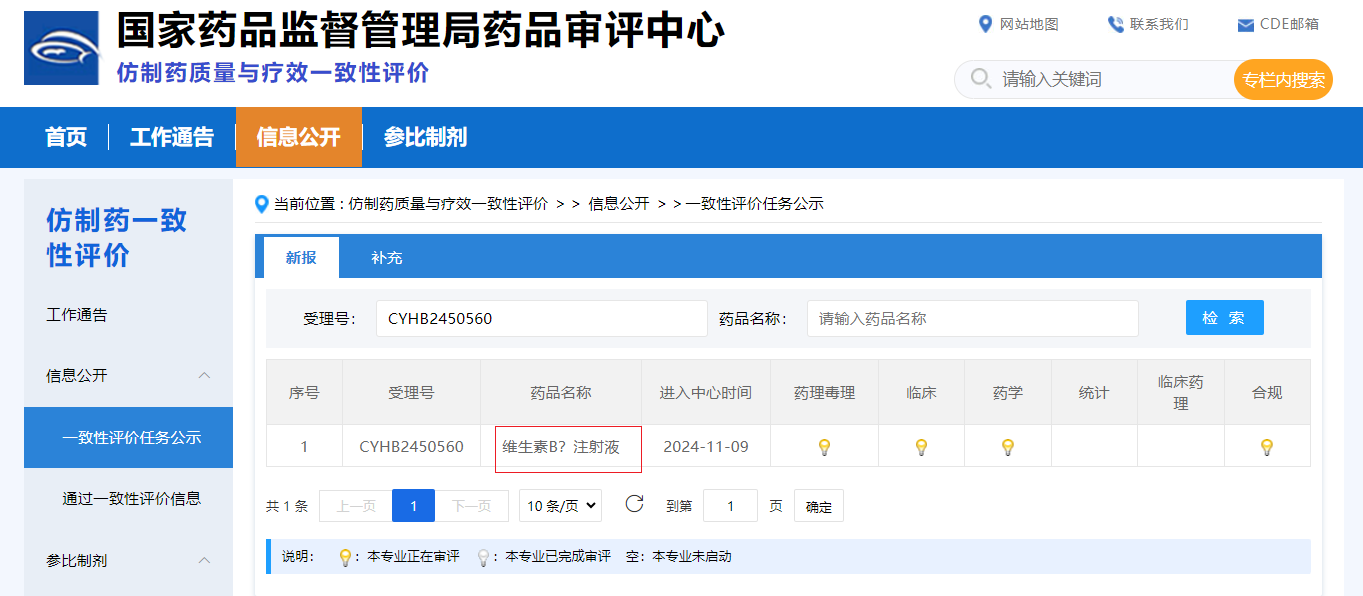Click the yellow lightbulb under 药理毒理
This screenshot has height=596, width=1363.
click(824, 446)
